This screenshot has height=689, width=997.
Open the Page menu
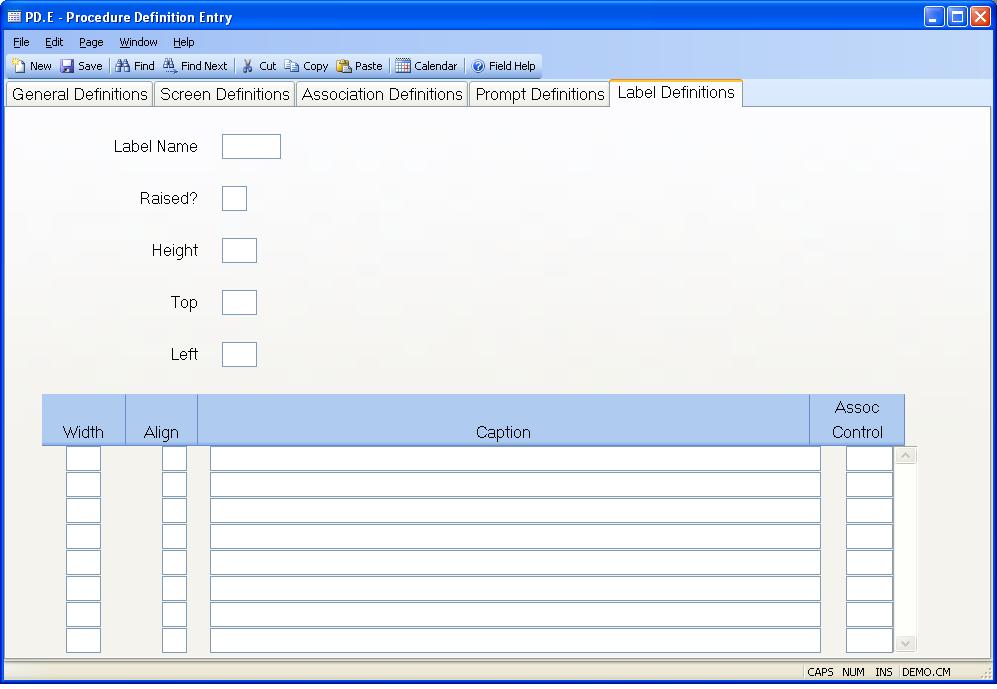tap(91, 42)
